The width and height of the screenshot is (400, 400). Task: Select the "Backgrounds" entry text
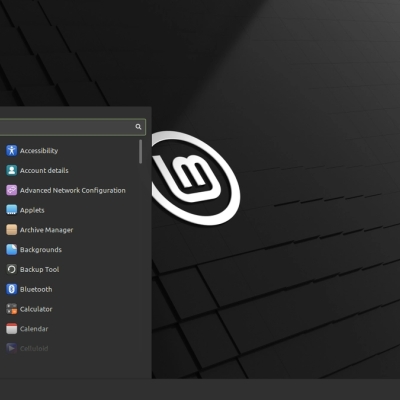[41, 250]
